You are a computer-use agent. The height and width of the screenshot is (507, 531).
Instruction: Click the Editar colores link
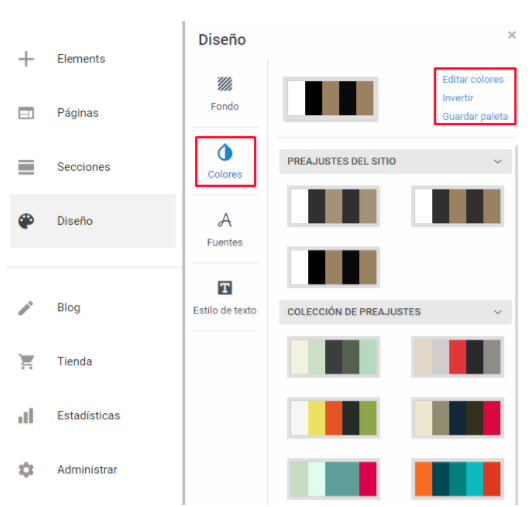[x=473, y=79]
